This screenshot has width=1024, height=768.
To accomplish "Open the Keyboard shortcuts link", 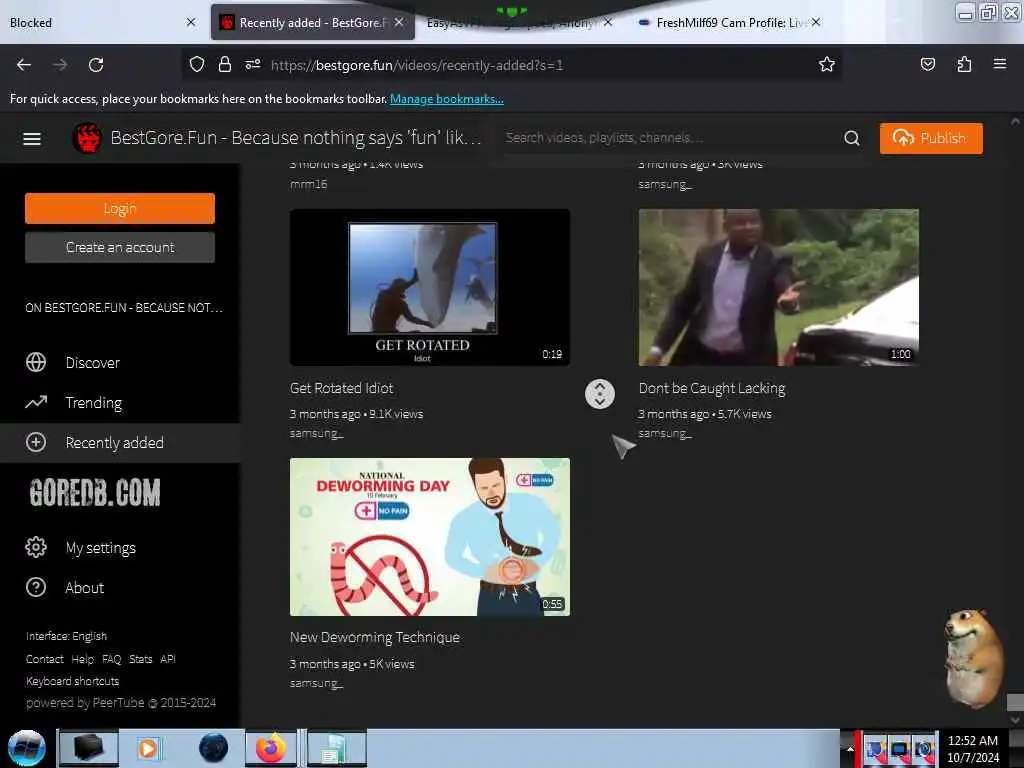I will 72,681.
